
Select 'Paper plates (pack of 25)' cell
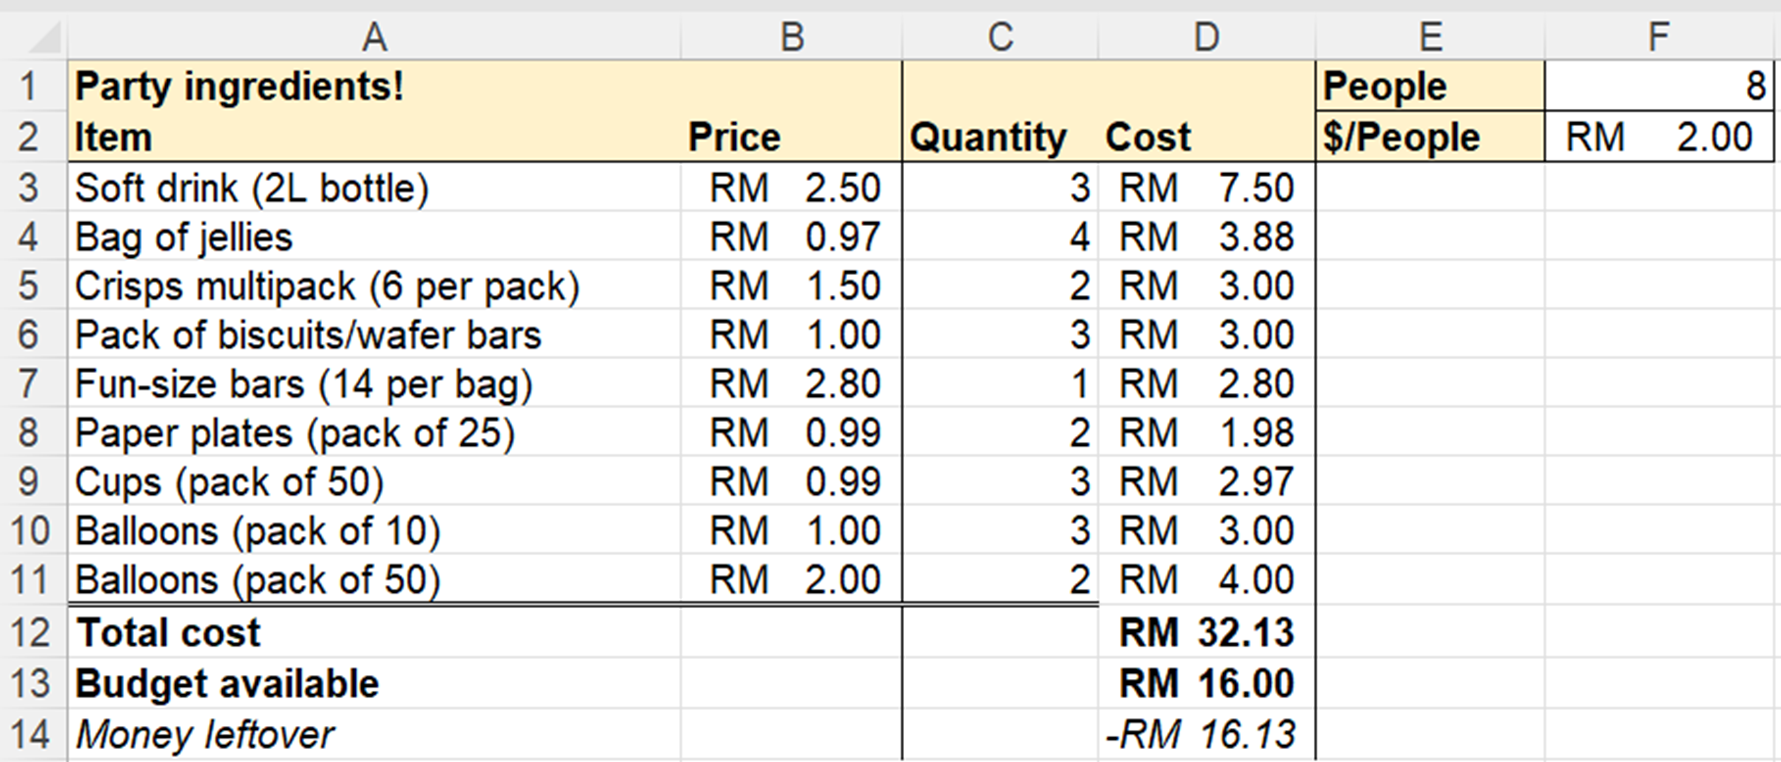click(374, 433)
